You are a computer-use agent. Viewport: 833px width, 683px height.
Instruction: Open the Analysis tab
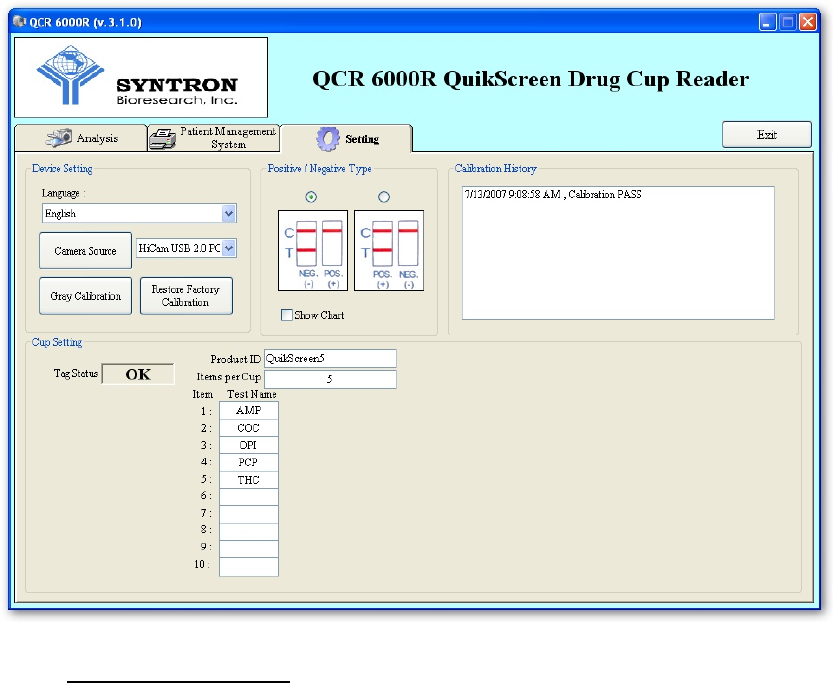click(x=81, y=138)
